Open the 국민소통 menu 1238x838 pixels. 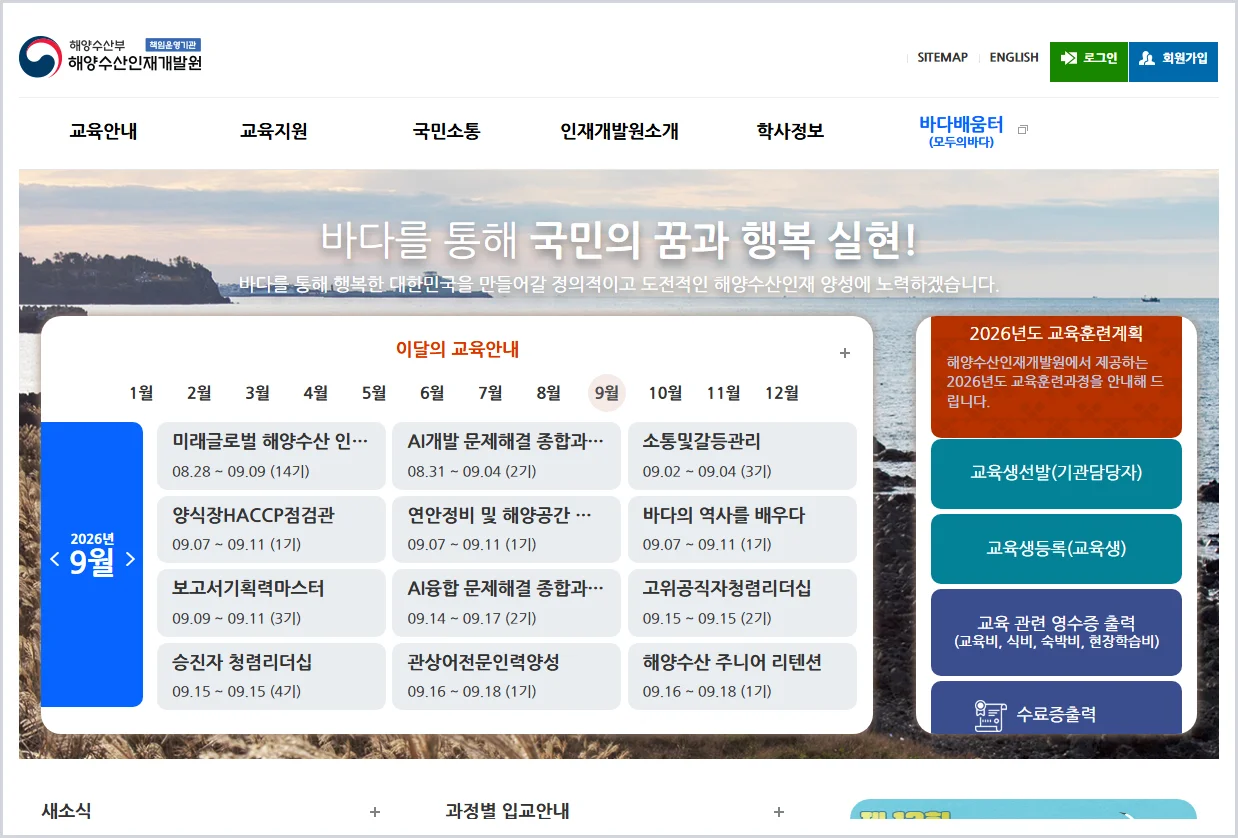pos(447,131)
